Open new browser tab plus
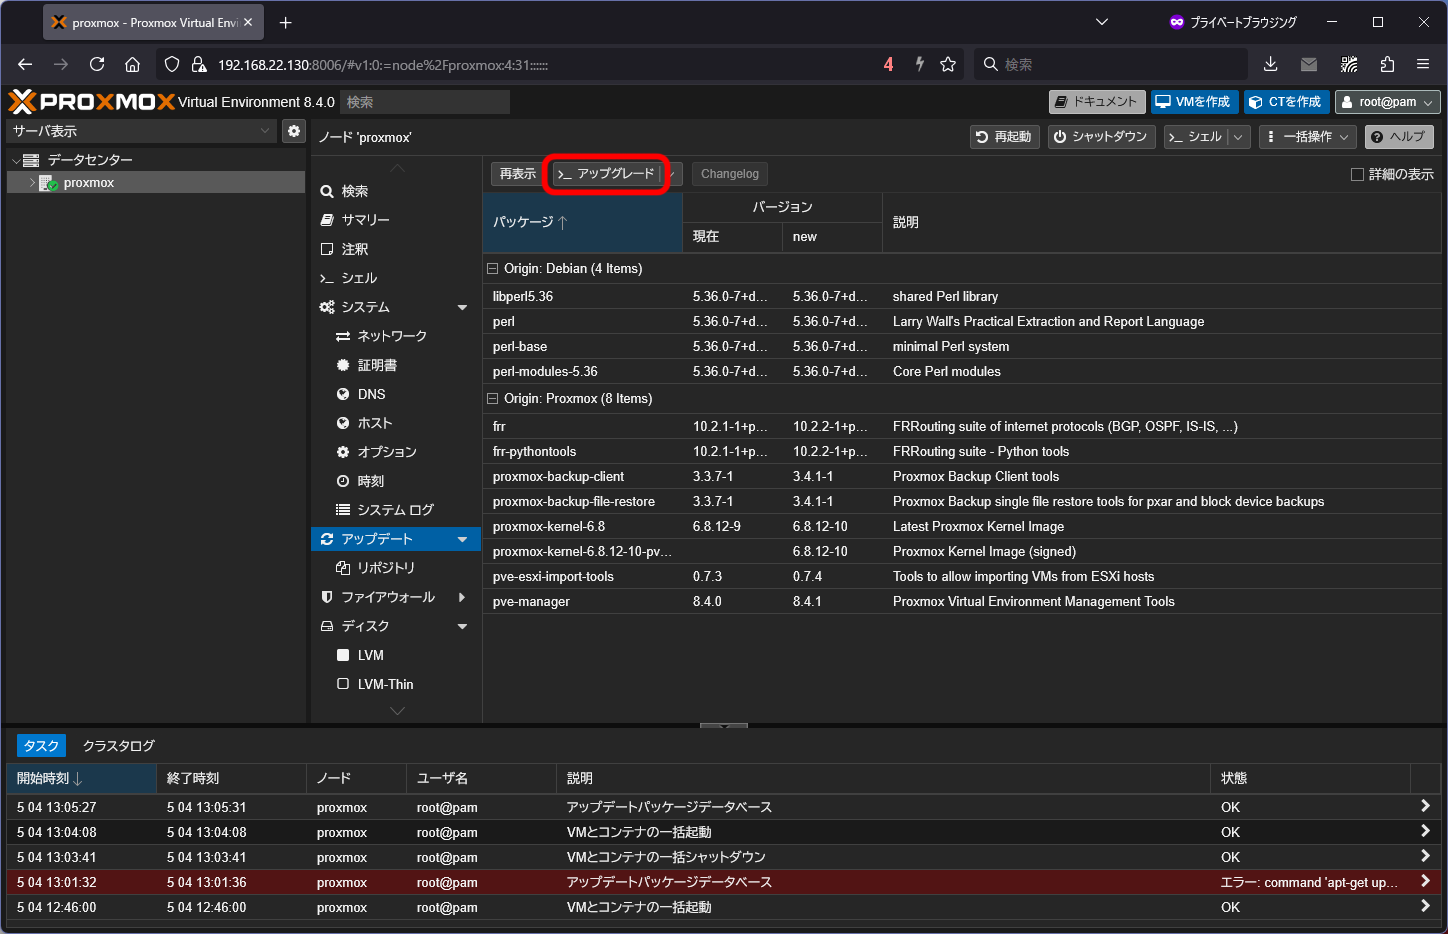Viewport: 1448px width, 934px height. 286,22
